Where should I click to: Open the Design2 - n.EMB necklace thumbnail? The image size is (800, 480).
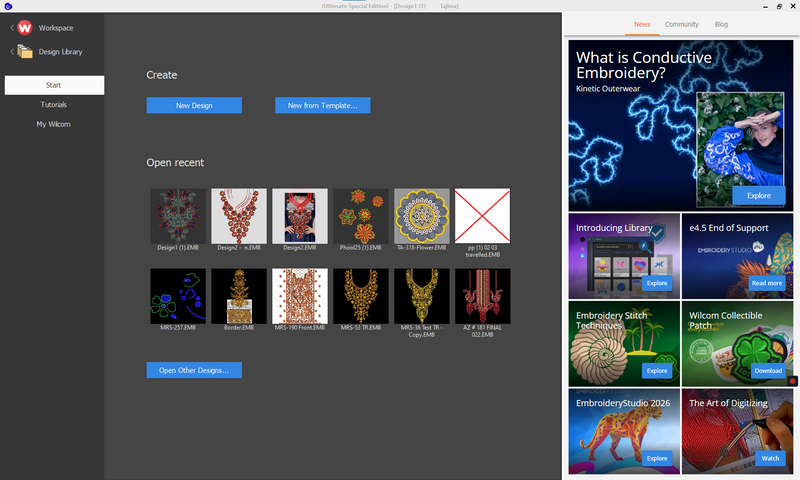click(x=239, y=216)
